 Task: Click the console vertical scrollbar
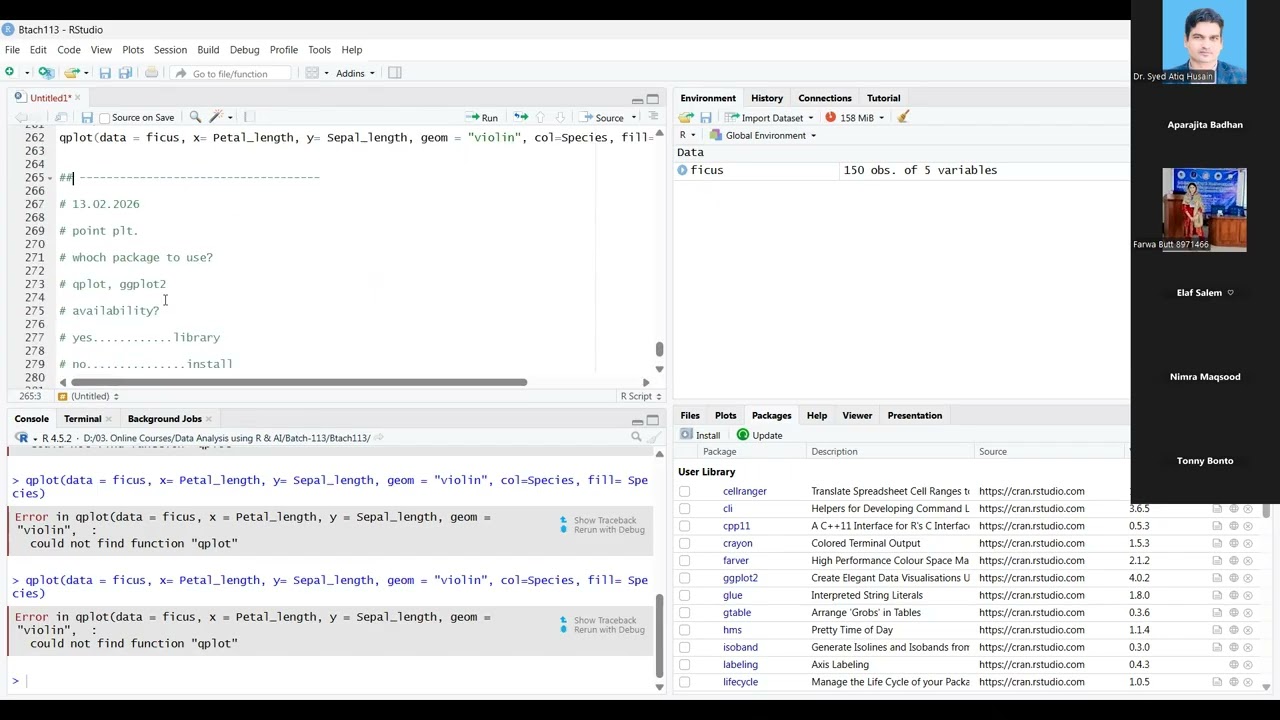(659, 636)
